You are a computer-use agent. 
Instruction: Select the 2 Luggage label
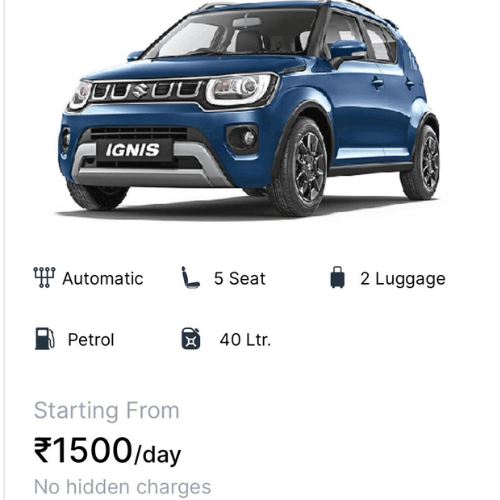click(403, 279)
